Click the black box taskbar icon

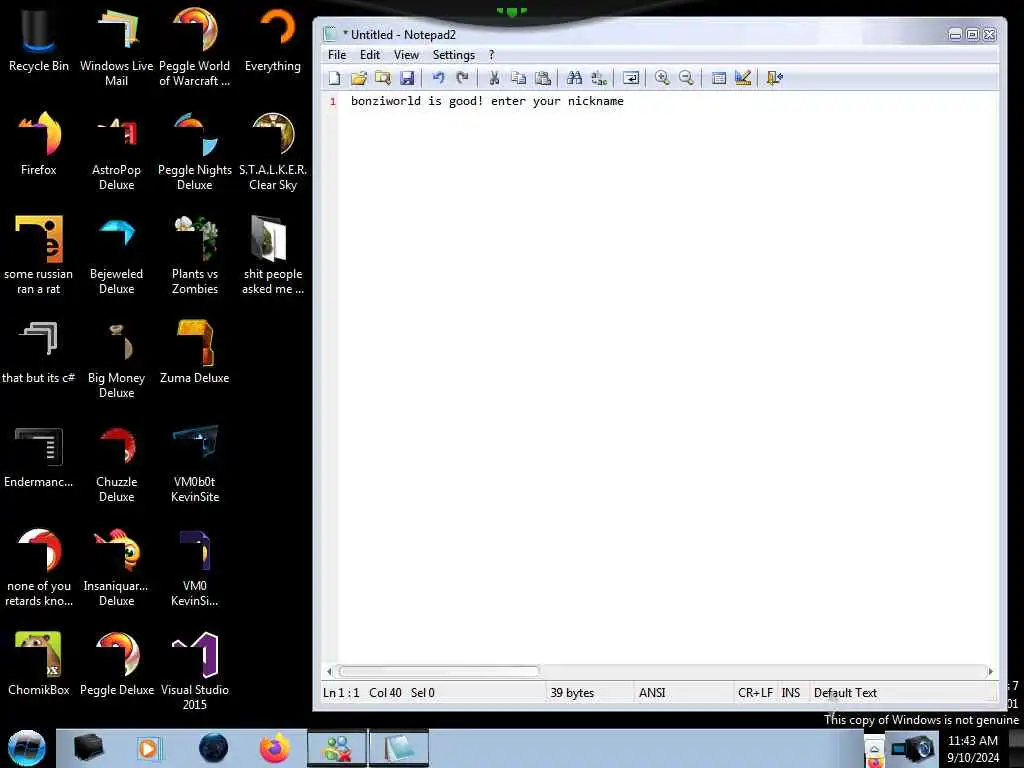tap(88, 748)
